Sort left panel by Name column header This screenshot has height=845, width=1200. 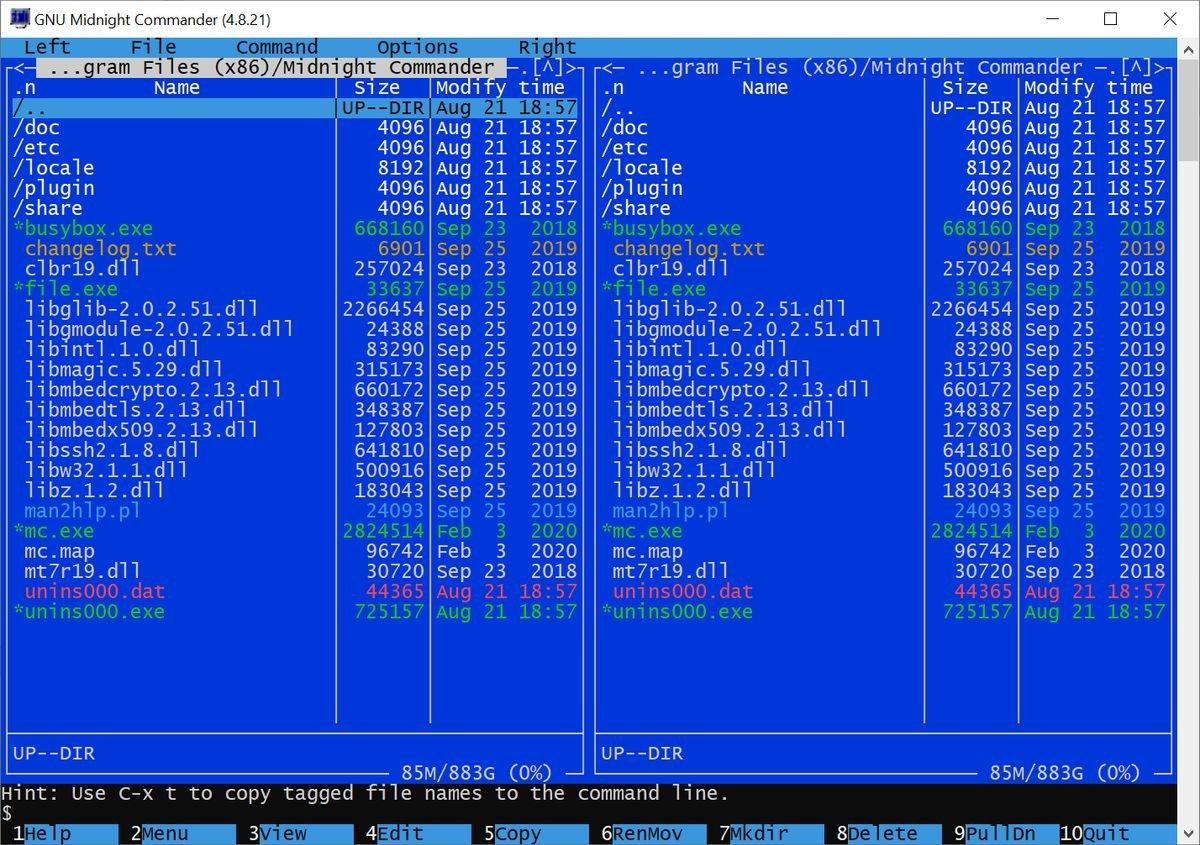click(177, 87)
